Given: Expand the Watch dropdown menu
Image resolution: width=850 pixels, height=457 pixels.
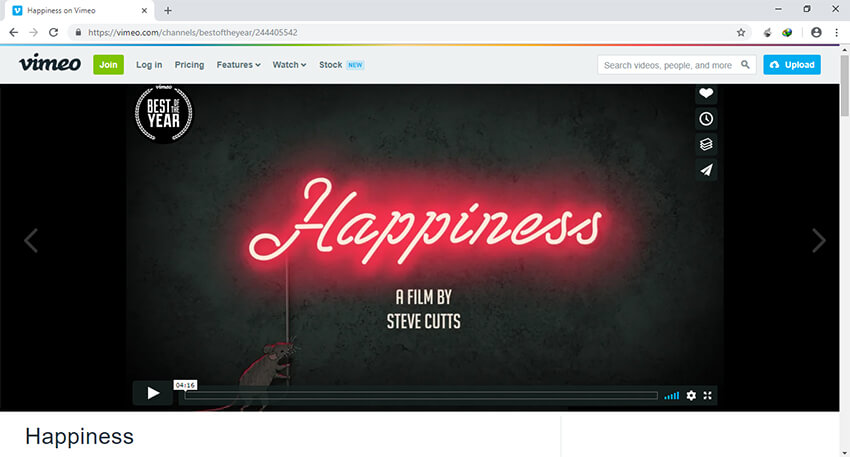Looking at the screenshot, I should (x=289, y=65).
